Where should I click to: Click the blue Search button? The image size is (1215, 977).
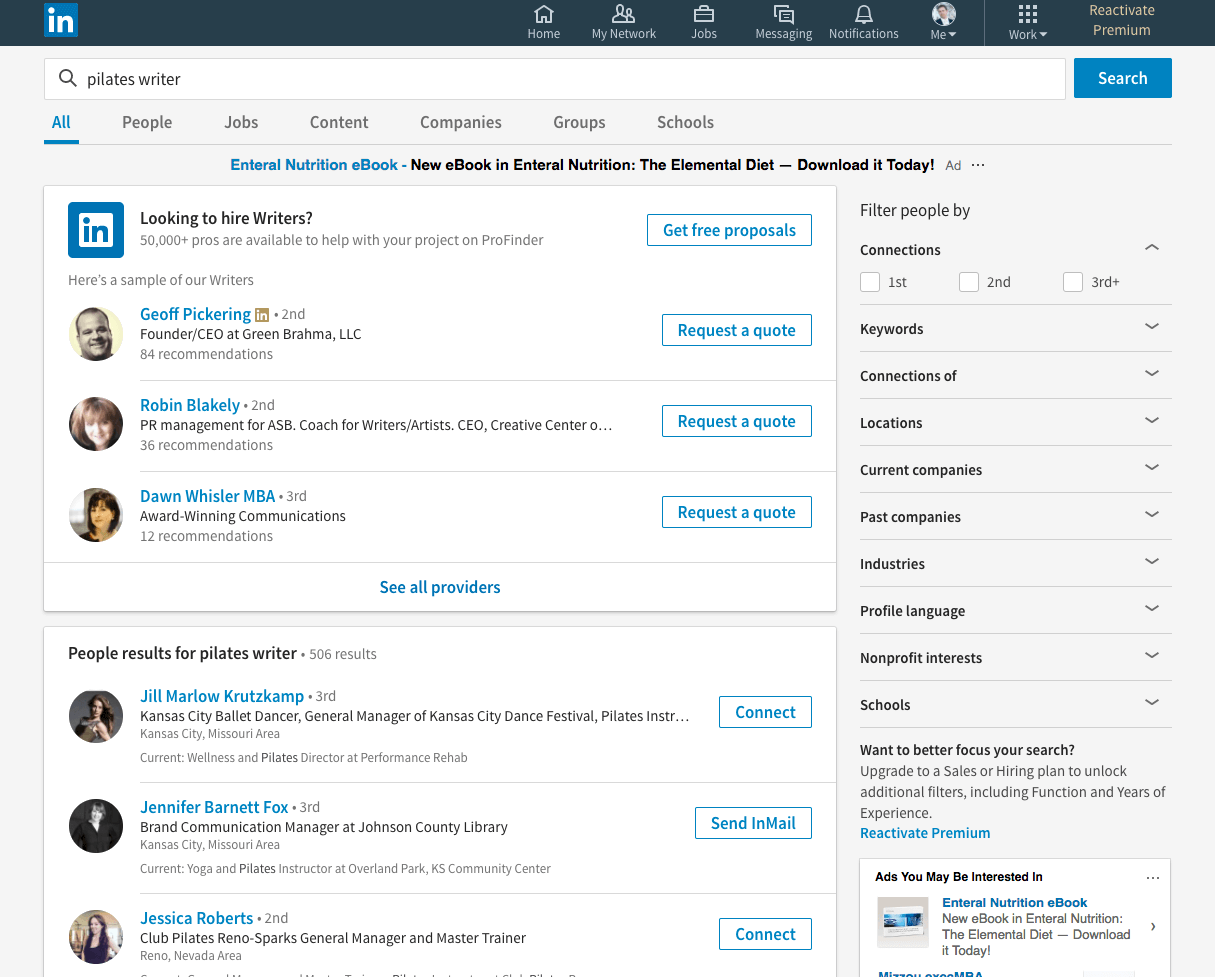click(1123, 79)
